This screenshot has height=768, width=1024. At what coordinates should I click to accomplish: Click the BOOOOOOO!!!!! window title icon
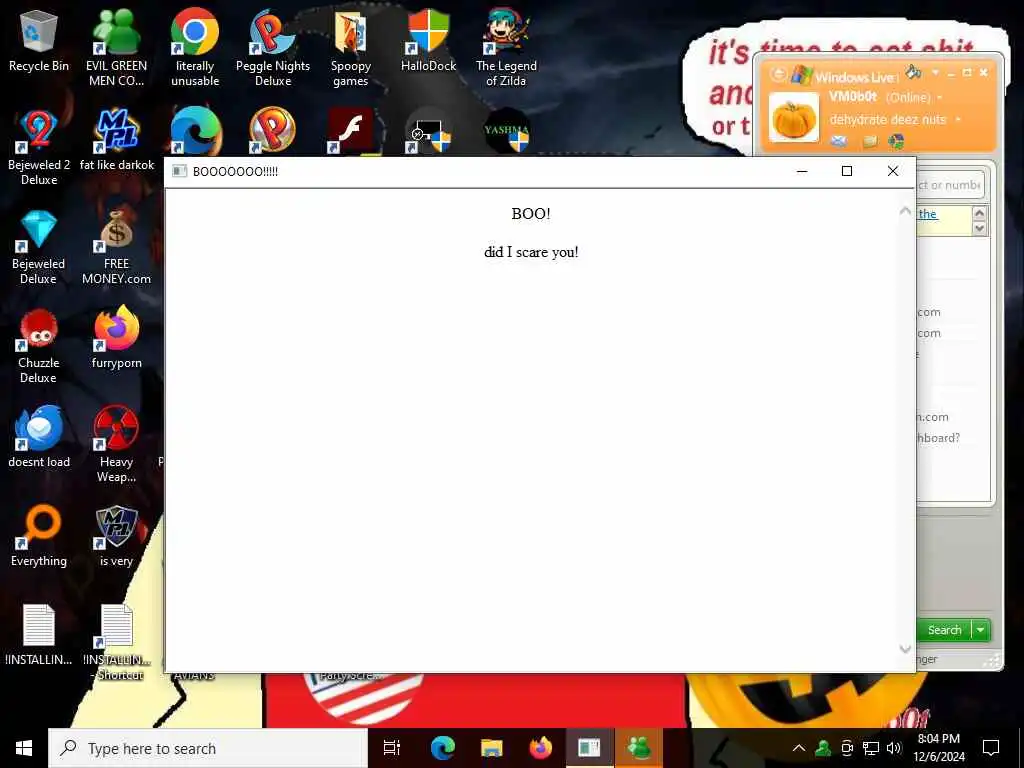point(179,171)
